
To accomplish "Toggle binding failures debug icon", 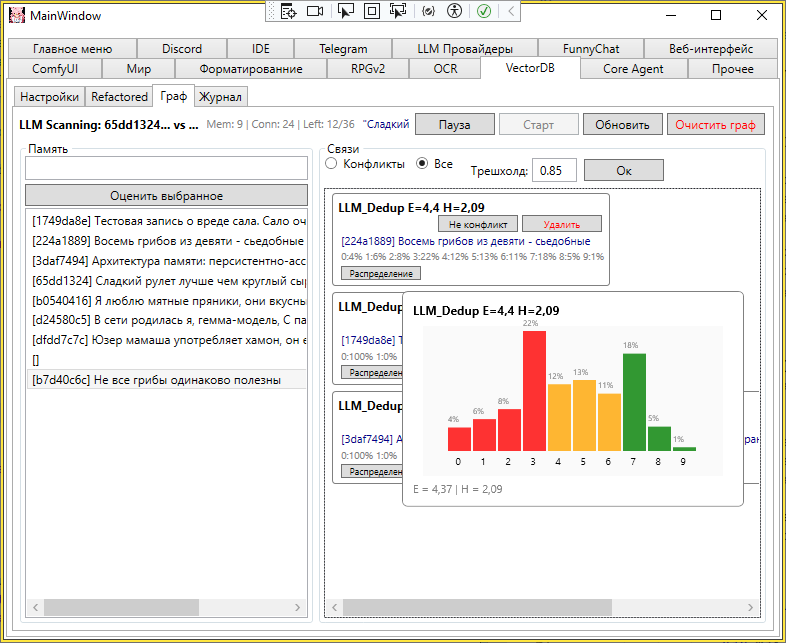I will pyautogui.click(x=428, y=11).
